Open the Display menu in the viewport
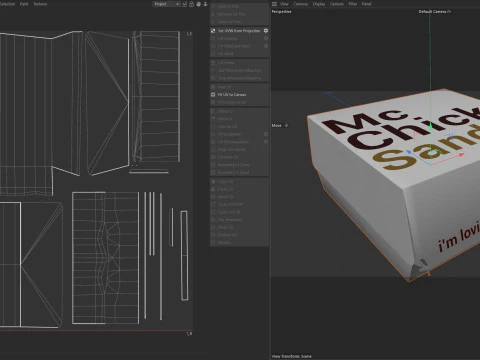480x360 pixels. [x=319, y=4]
